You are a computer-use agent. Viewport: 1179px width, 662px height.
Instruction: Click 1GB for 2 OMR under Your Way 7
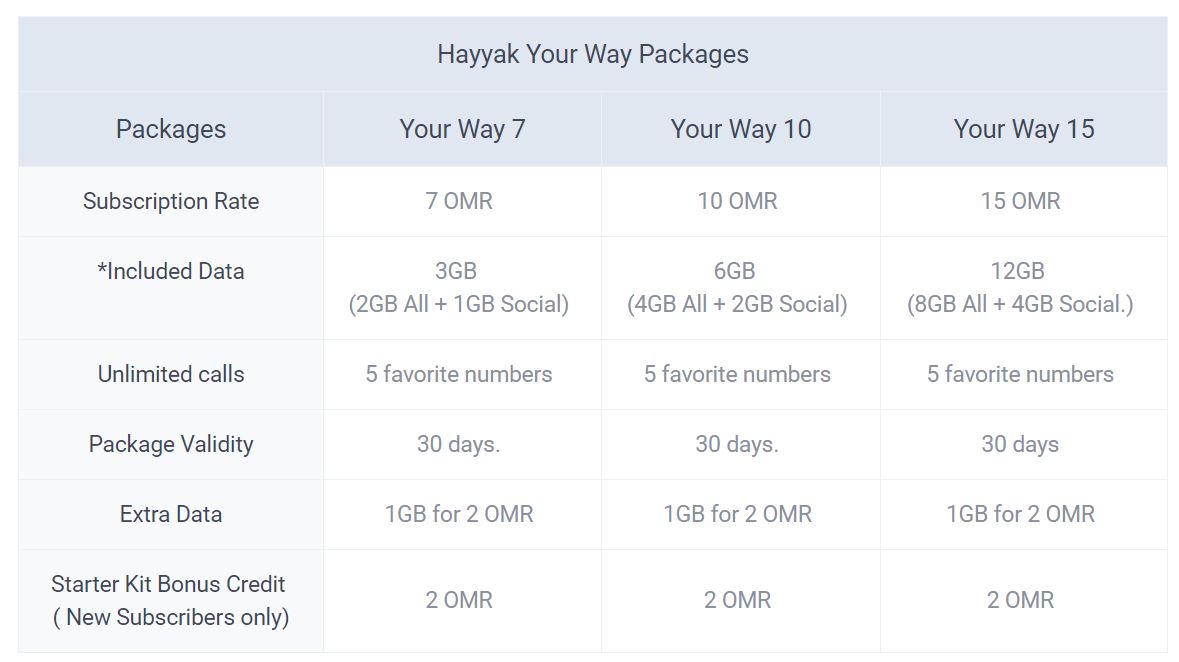[x=459, y=514]
